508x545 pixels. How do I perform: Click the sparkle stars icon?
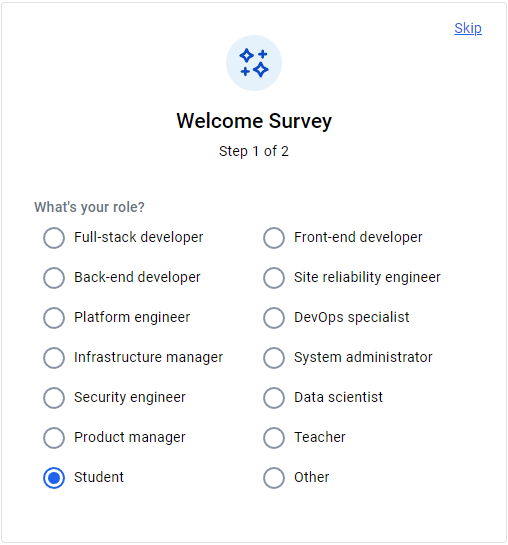click(x=254, y=63)
